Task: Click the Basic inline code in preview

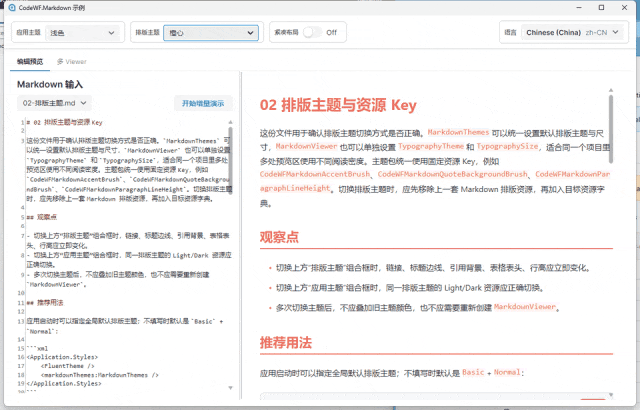Action: [x=473, y=372]
